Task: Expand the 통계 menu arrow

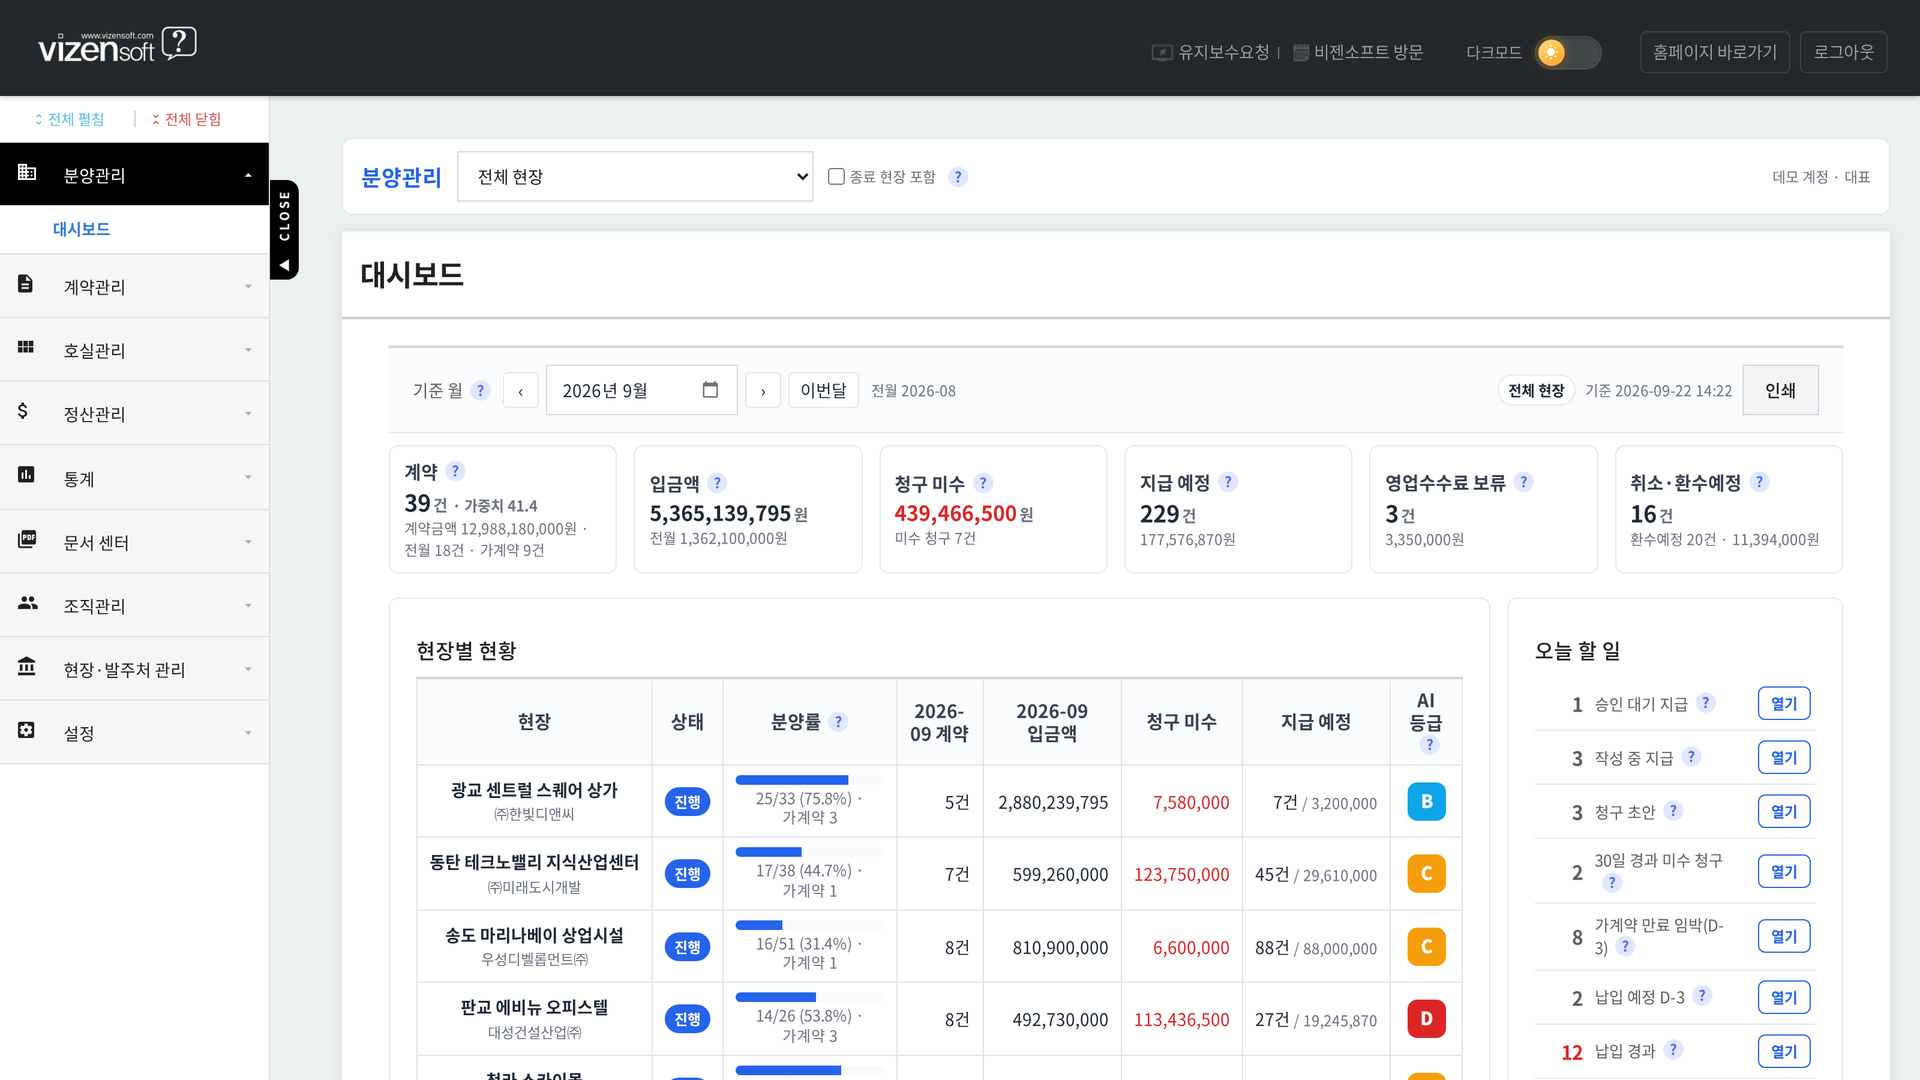Action: click(x=248, y=478)
